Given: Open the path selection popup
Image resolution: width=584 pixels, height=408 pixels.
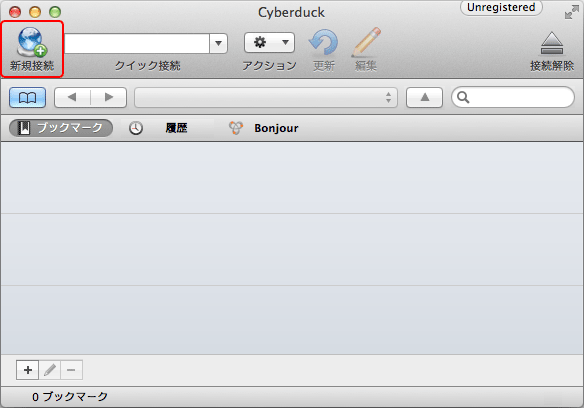Looking at the screenshot, I should click(266, 98).
